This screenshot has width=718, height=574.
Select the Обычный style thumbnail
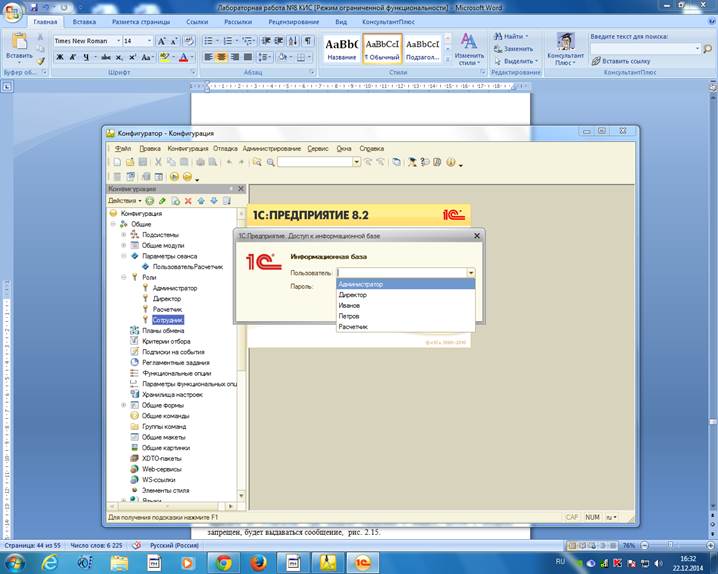[382, 48]
